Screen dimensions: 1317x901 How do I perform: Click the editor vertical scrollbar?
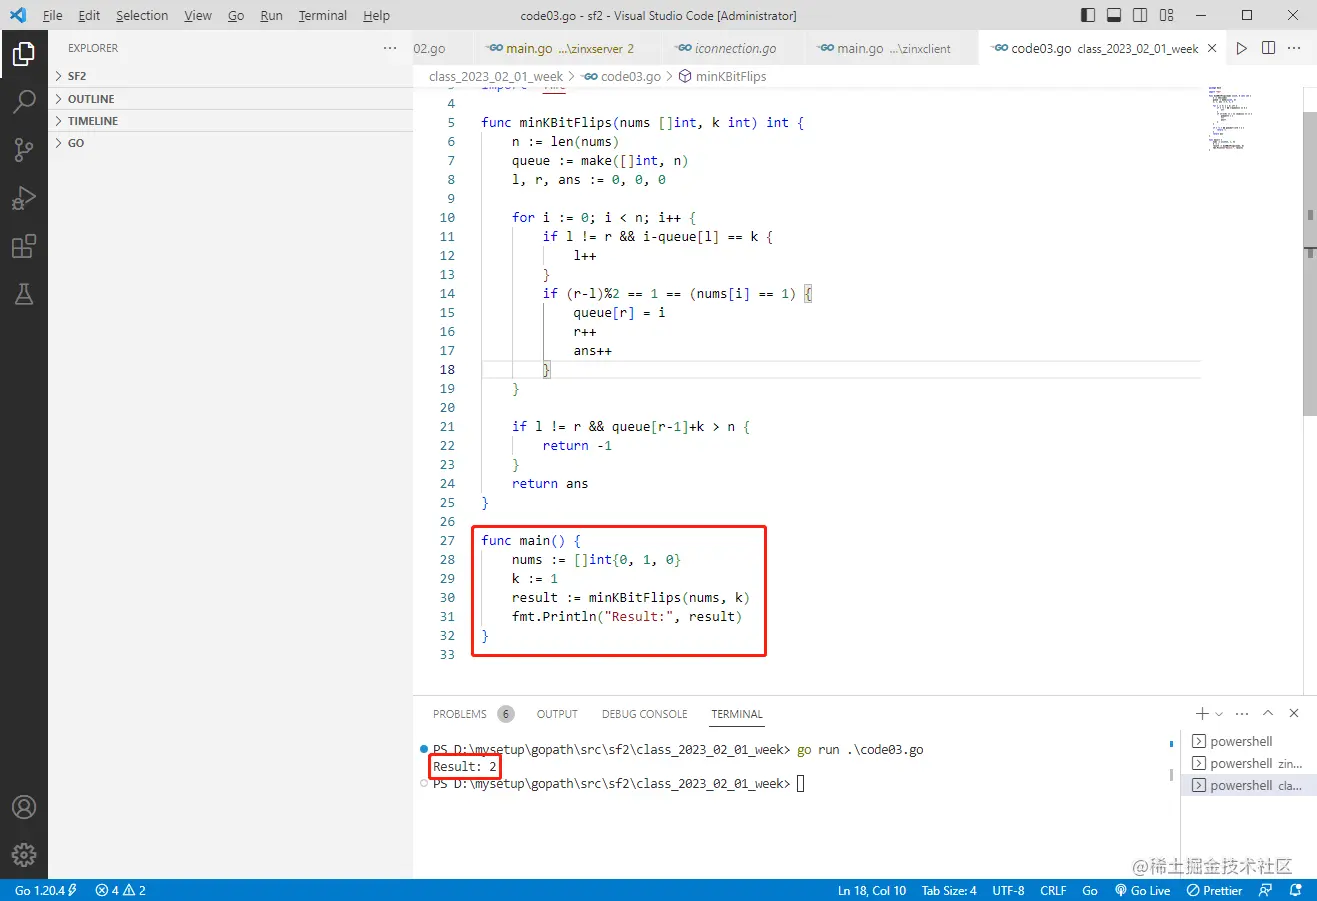click(x=1310, y=264)
